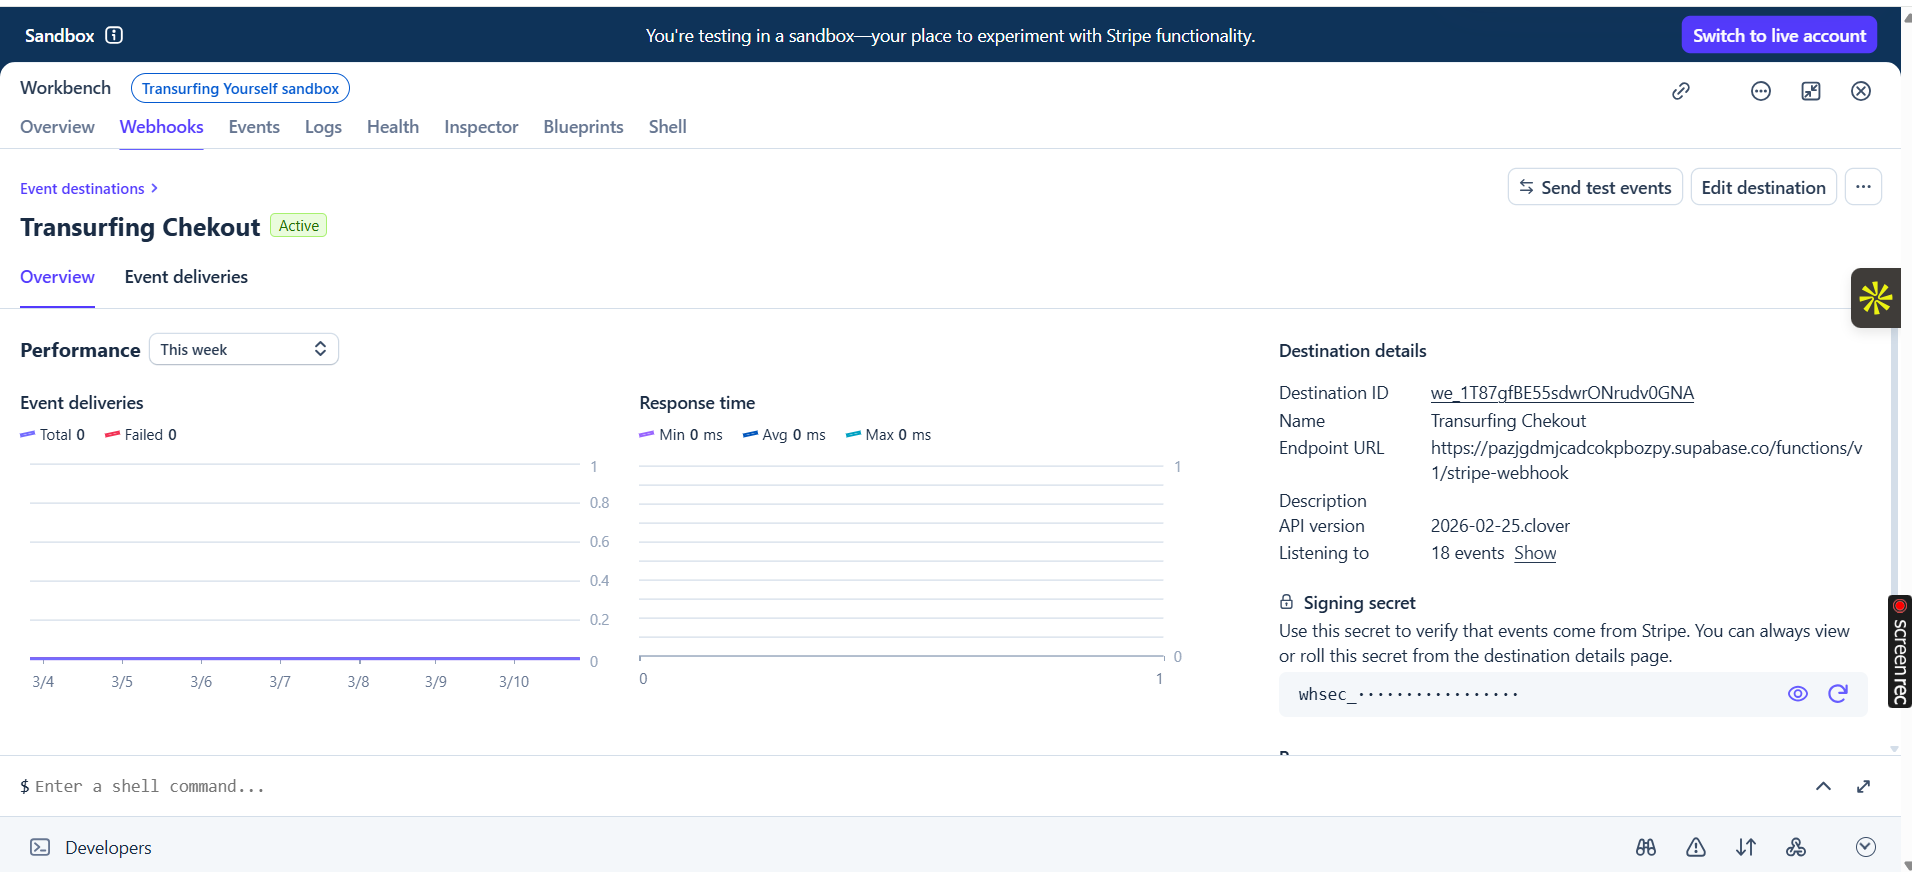
Task: Open the Inspector tab
Action: [481, 127]
